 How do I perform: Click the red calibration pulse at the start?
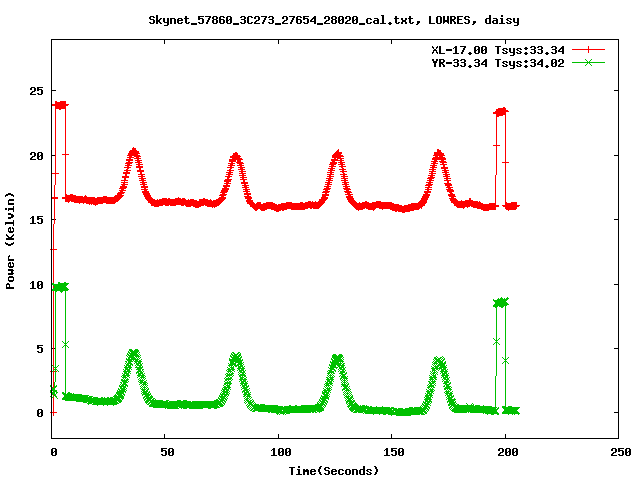click(x=60, y=105)
